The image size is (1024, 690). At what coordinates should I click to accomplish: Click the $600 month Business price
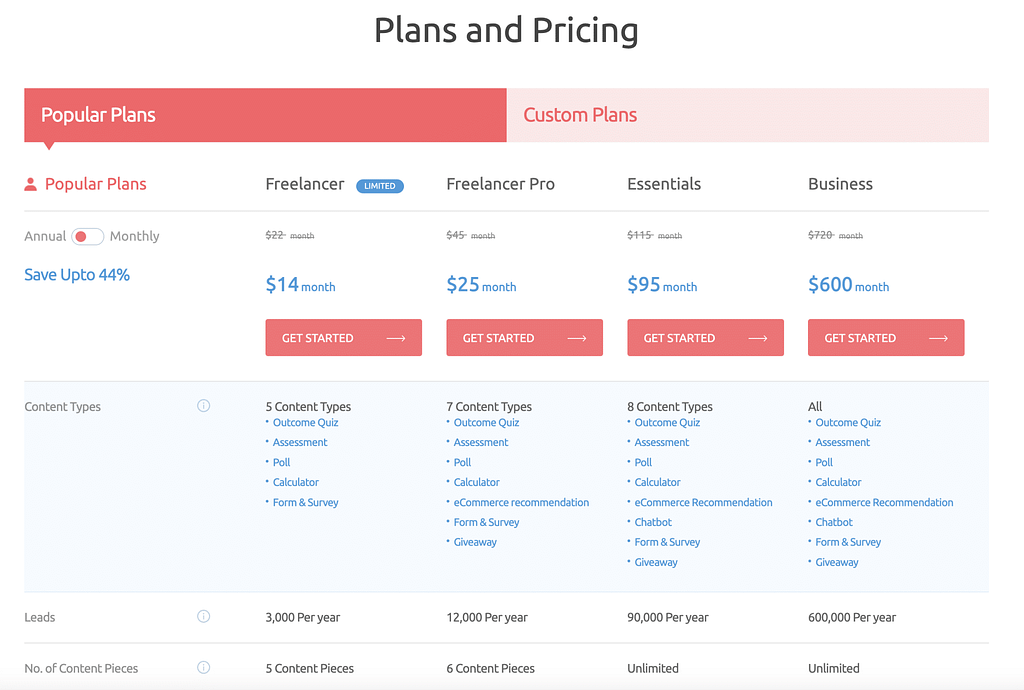[848, 285]
